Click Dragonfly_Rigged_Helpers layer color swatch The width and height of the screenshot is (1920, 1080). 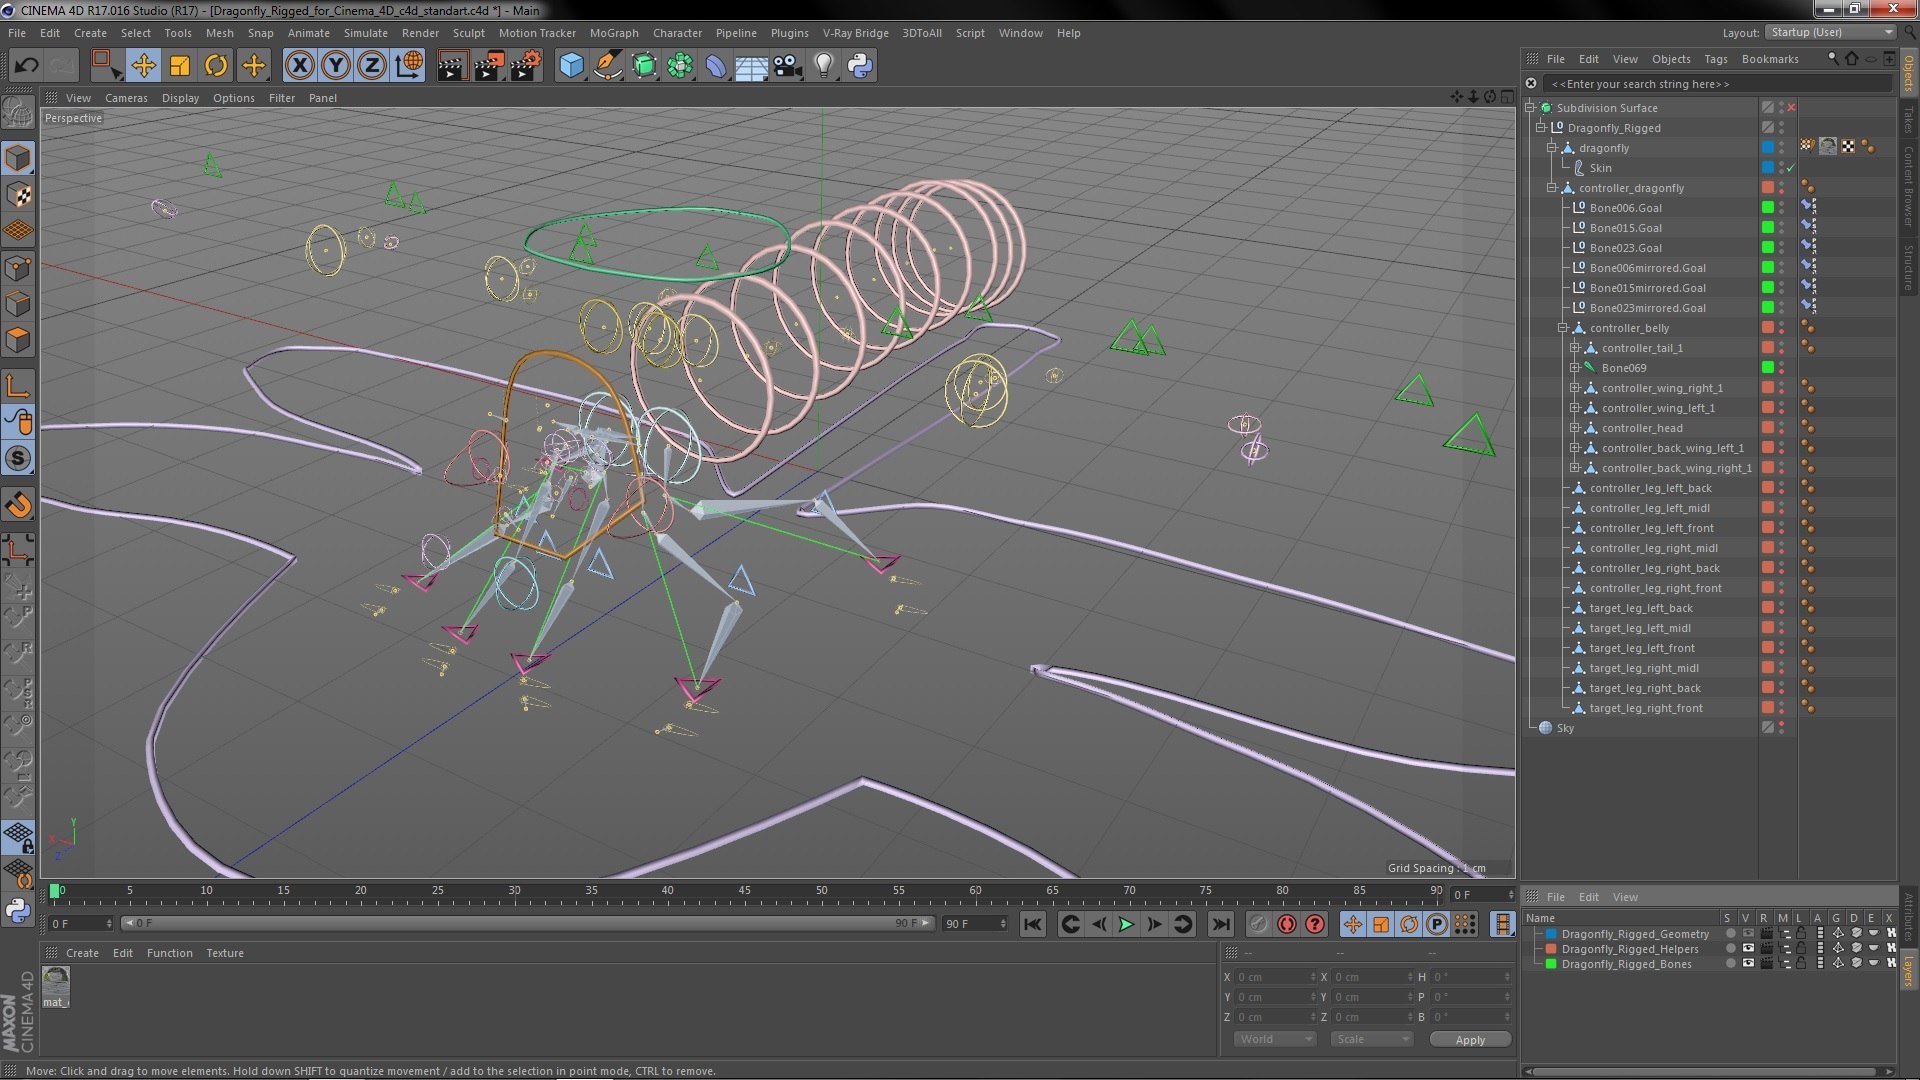[1551, 949]
